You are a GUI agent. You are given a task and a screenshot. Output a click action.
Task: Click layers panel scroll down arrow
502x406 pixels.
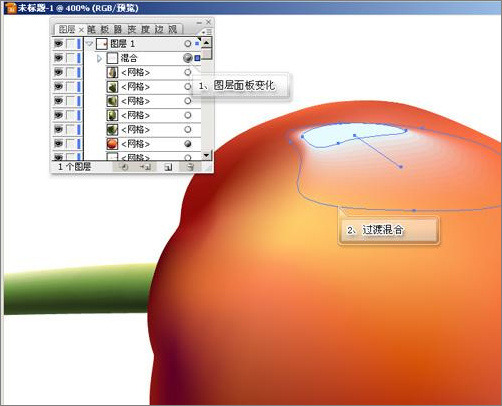point(206,155)
